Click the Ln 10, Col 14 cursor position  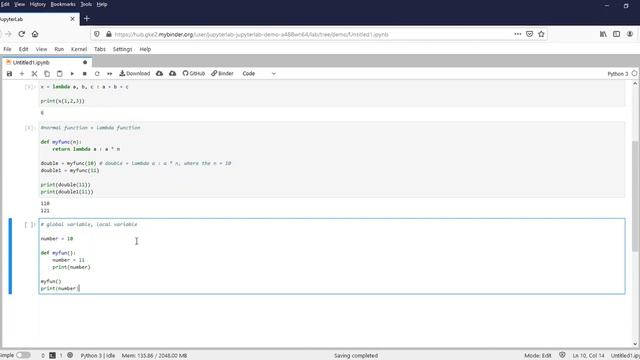tap(588, 356)
